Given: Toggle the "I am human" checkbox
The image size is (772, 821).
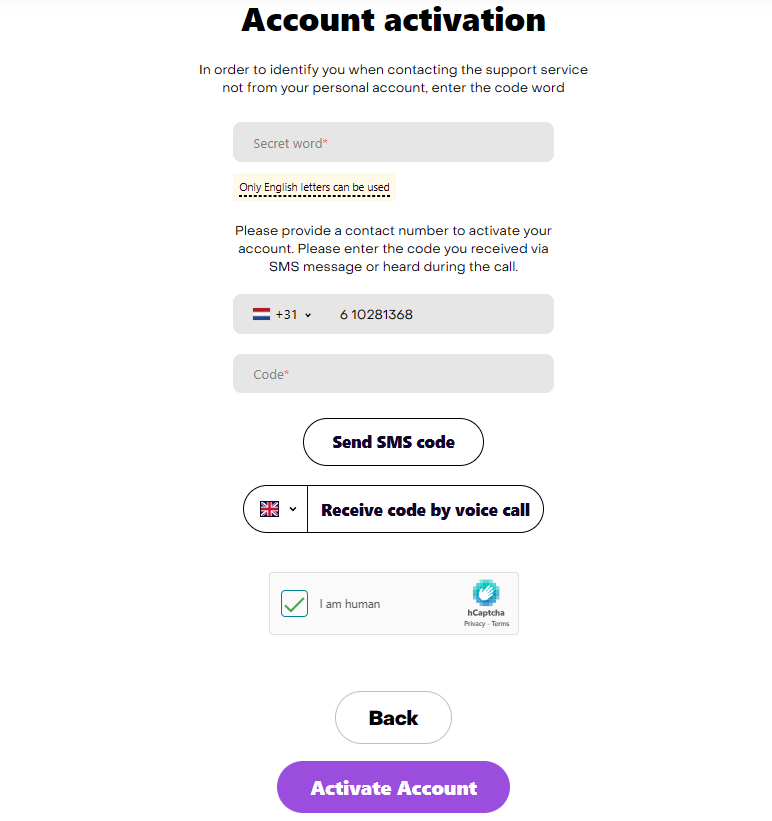Looking at the screenshot, I should click(x=294, y=604).
